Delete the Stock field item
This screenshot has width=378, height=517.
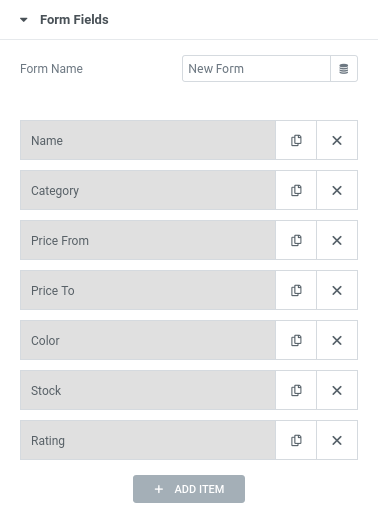tap(337, 390)
